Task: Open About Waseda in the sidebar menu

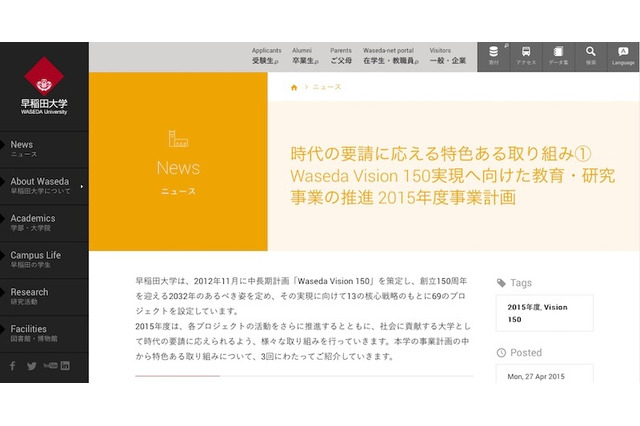Action: (x=44, y=186)
